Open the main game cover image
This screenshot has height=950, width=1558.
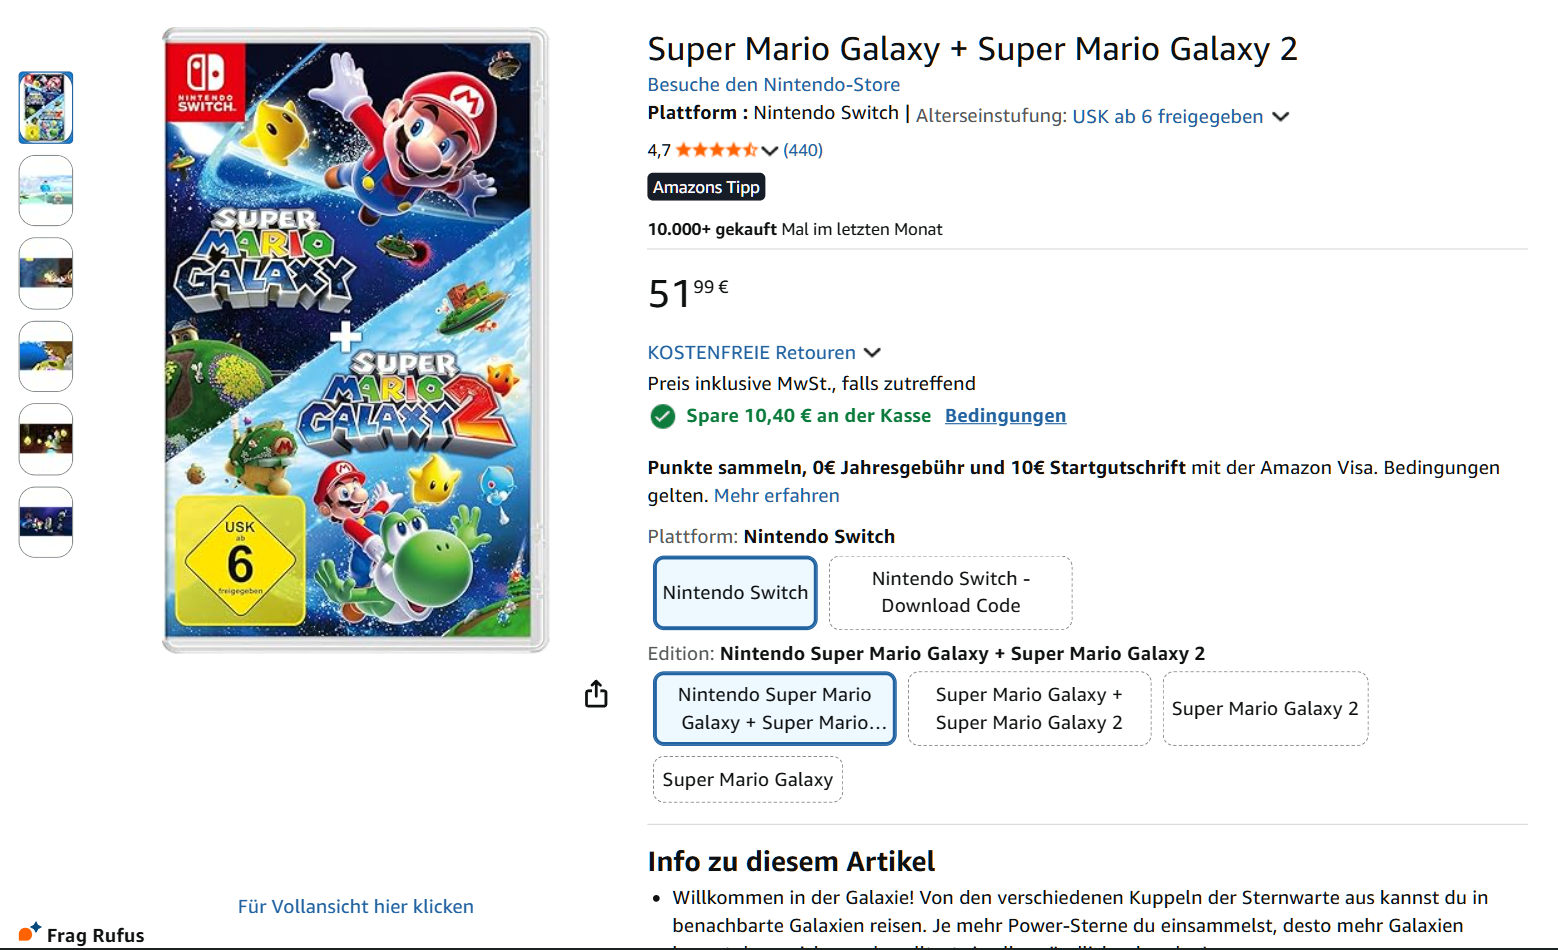coord(356,340)
